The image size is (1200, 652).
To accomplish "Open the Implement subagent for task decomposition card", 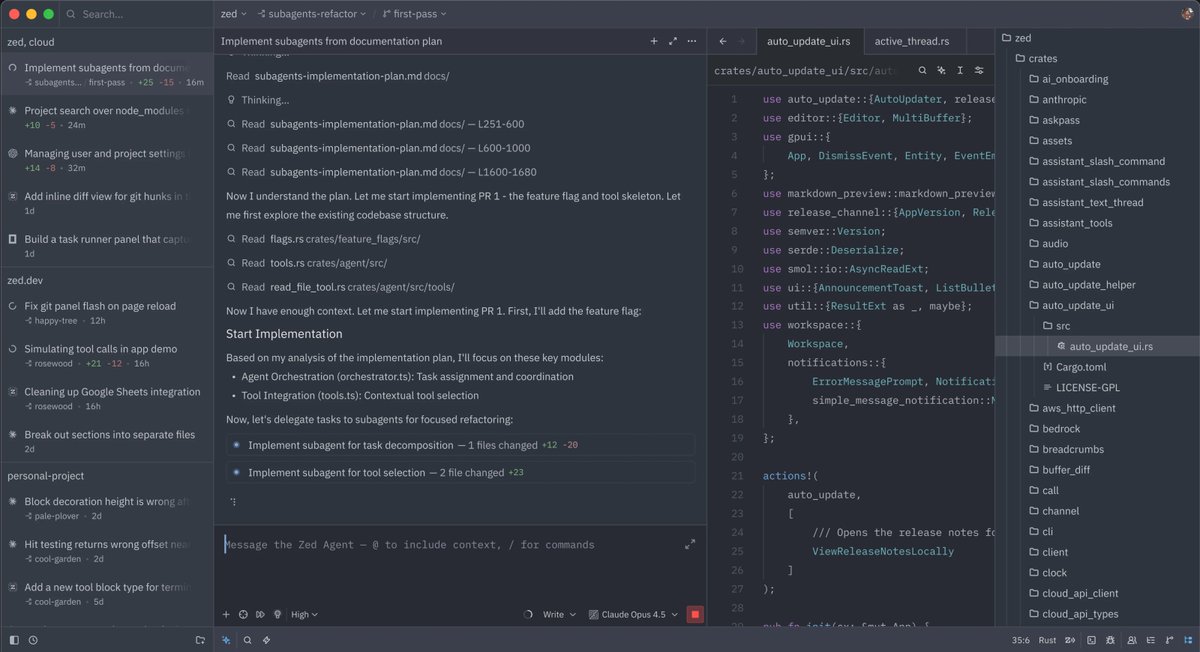I will pos(460,445).
